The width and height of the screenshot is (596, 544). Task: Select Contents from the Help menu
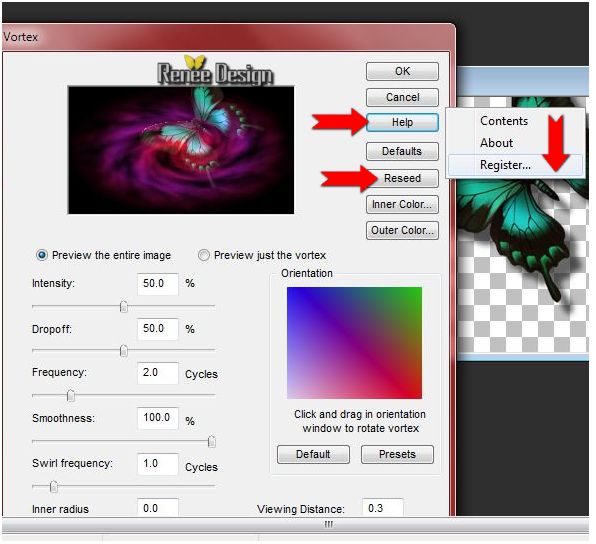pos(504,121)
